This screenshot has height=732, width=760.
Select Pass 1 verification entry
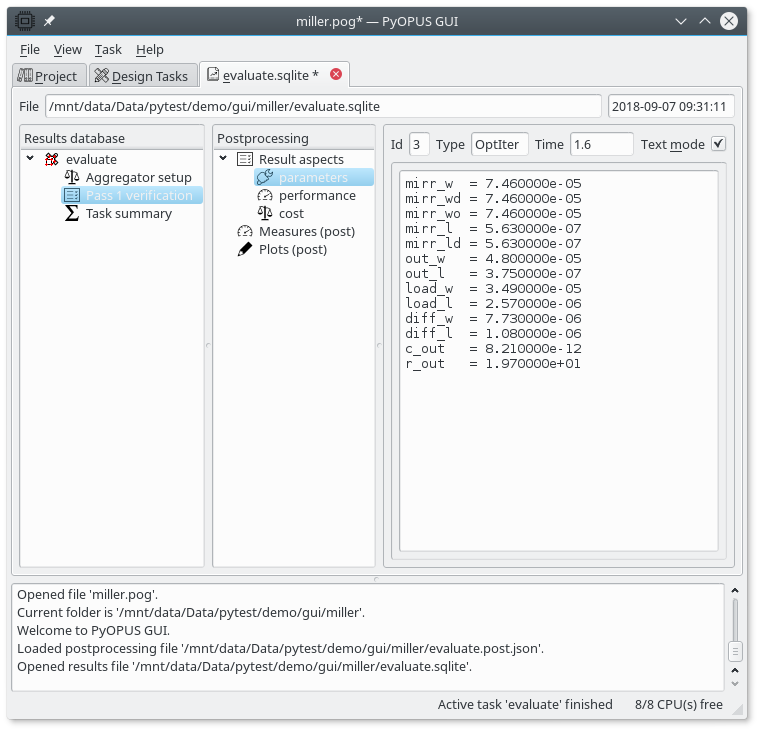138,195
